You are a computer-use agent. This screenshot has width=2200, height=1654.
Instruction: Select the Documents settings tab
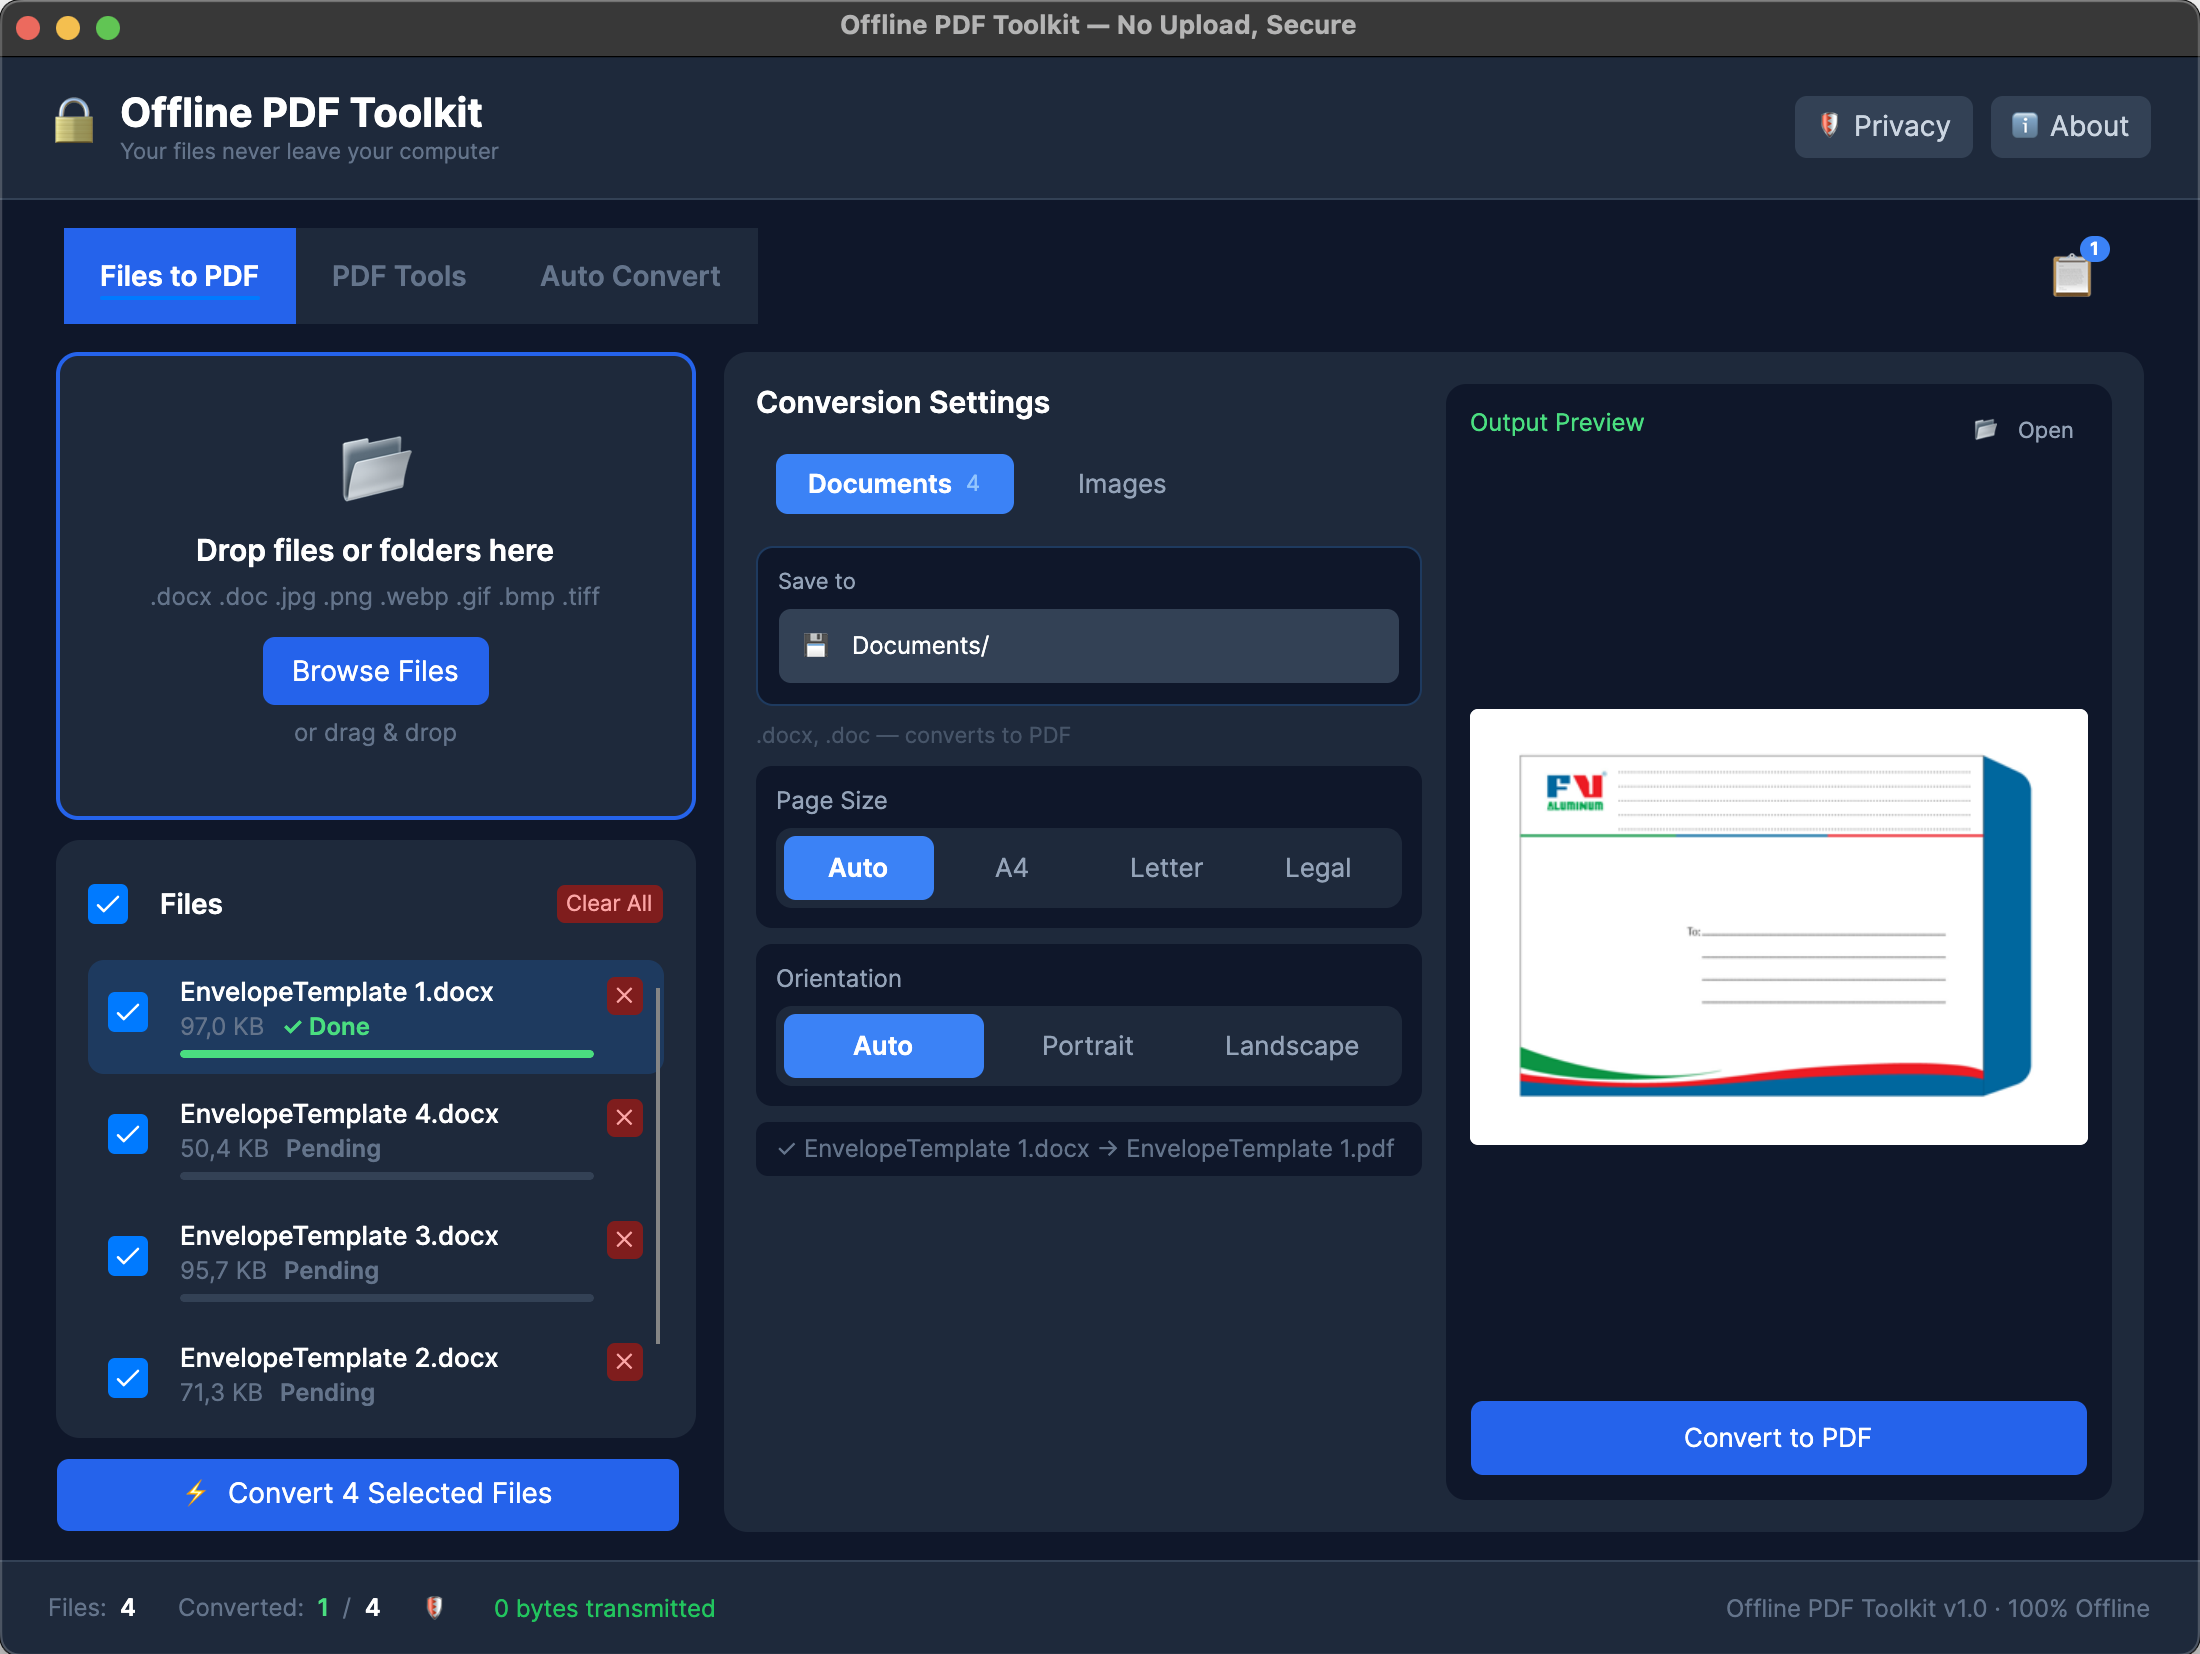894,484
